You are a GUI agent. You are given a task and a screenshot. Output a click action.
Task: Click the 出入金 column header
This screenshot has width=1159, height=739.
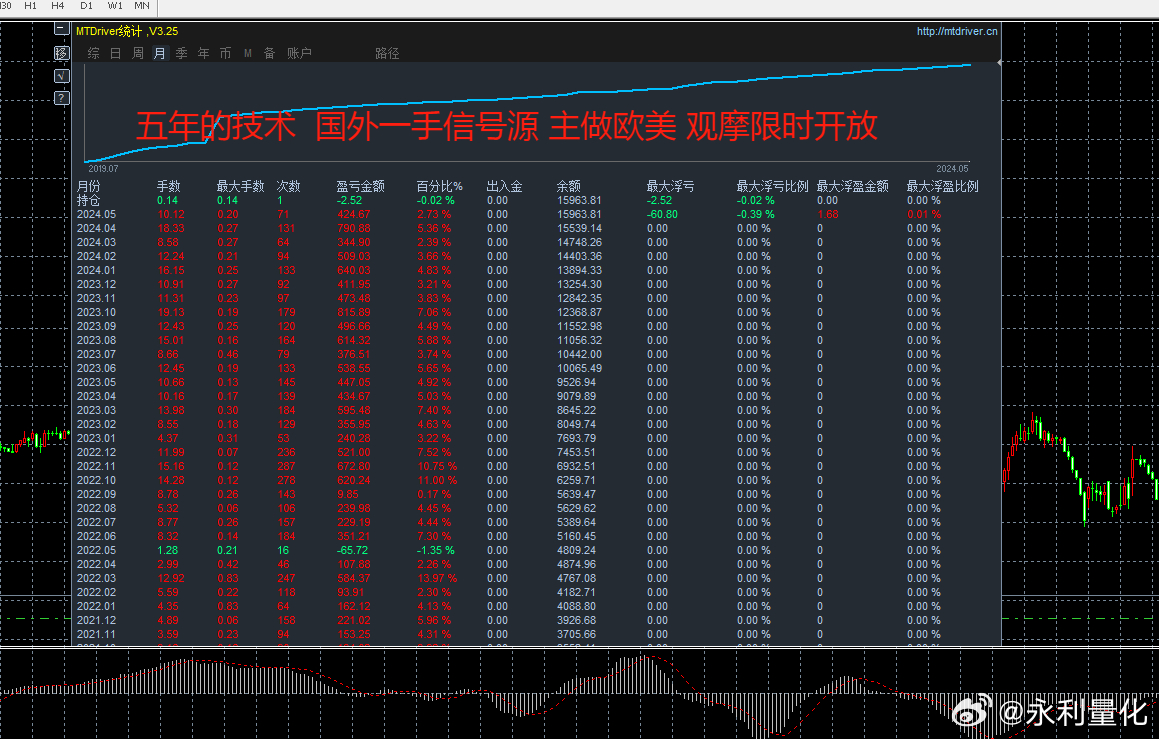tap(505, 186)
